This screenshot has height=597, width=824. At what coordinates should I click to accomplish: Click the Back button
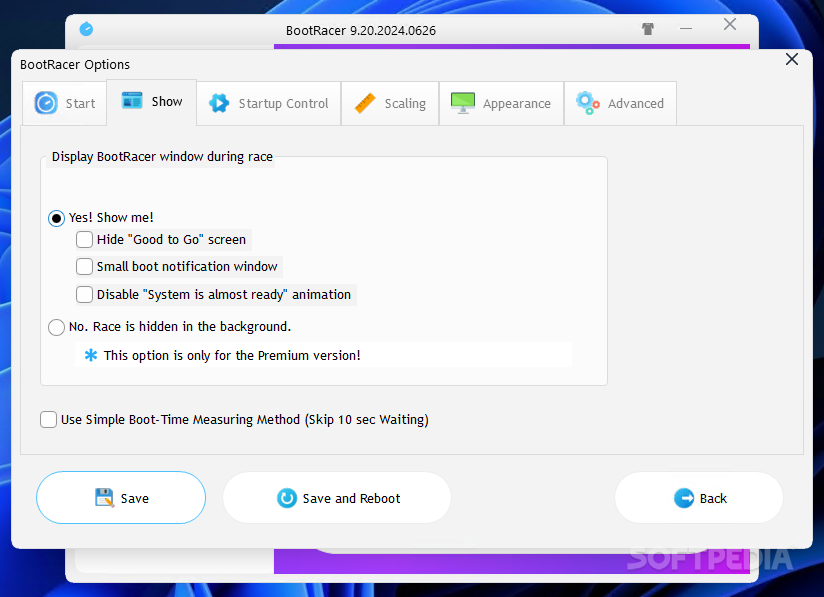[698, 498]
